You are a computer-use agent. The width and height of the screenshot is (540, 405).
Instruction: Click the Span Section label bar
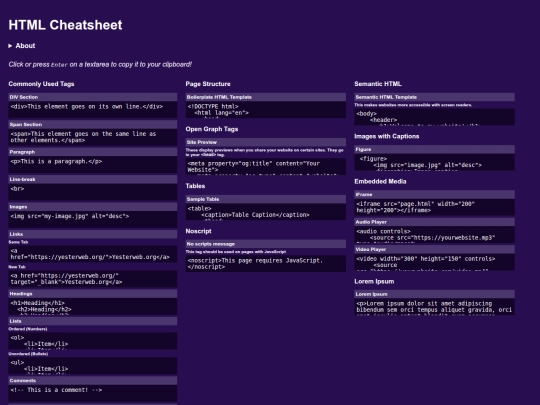tap(93, 124)
